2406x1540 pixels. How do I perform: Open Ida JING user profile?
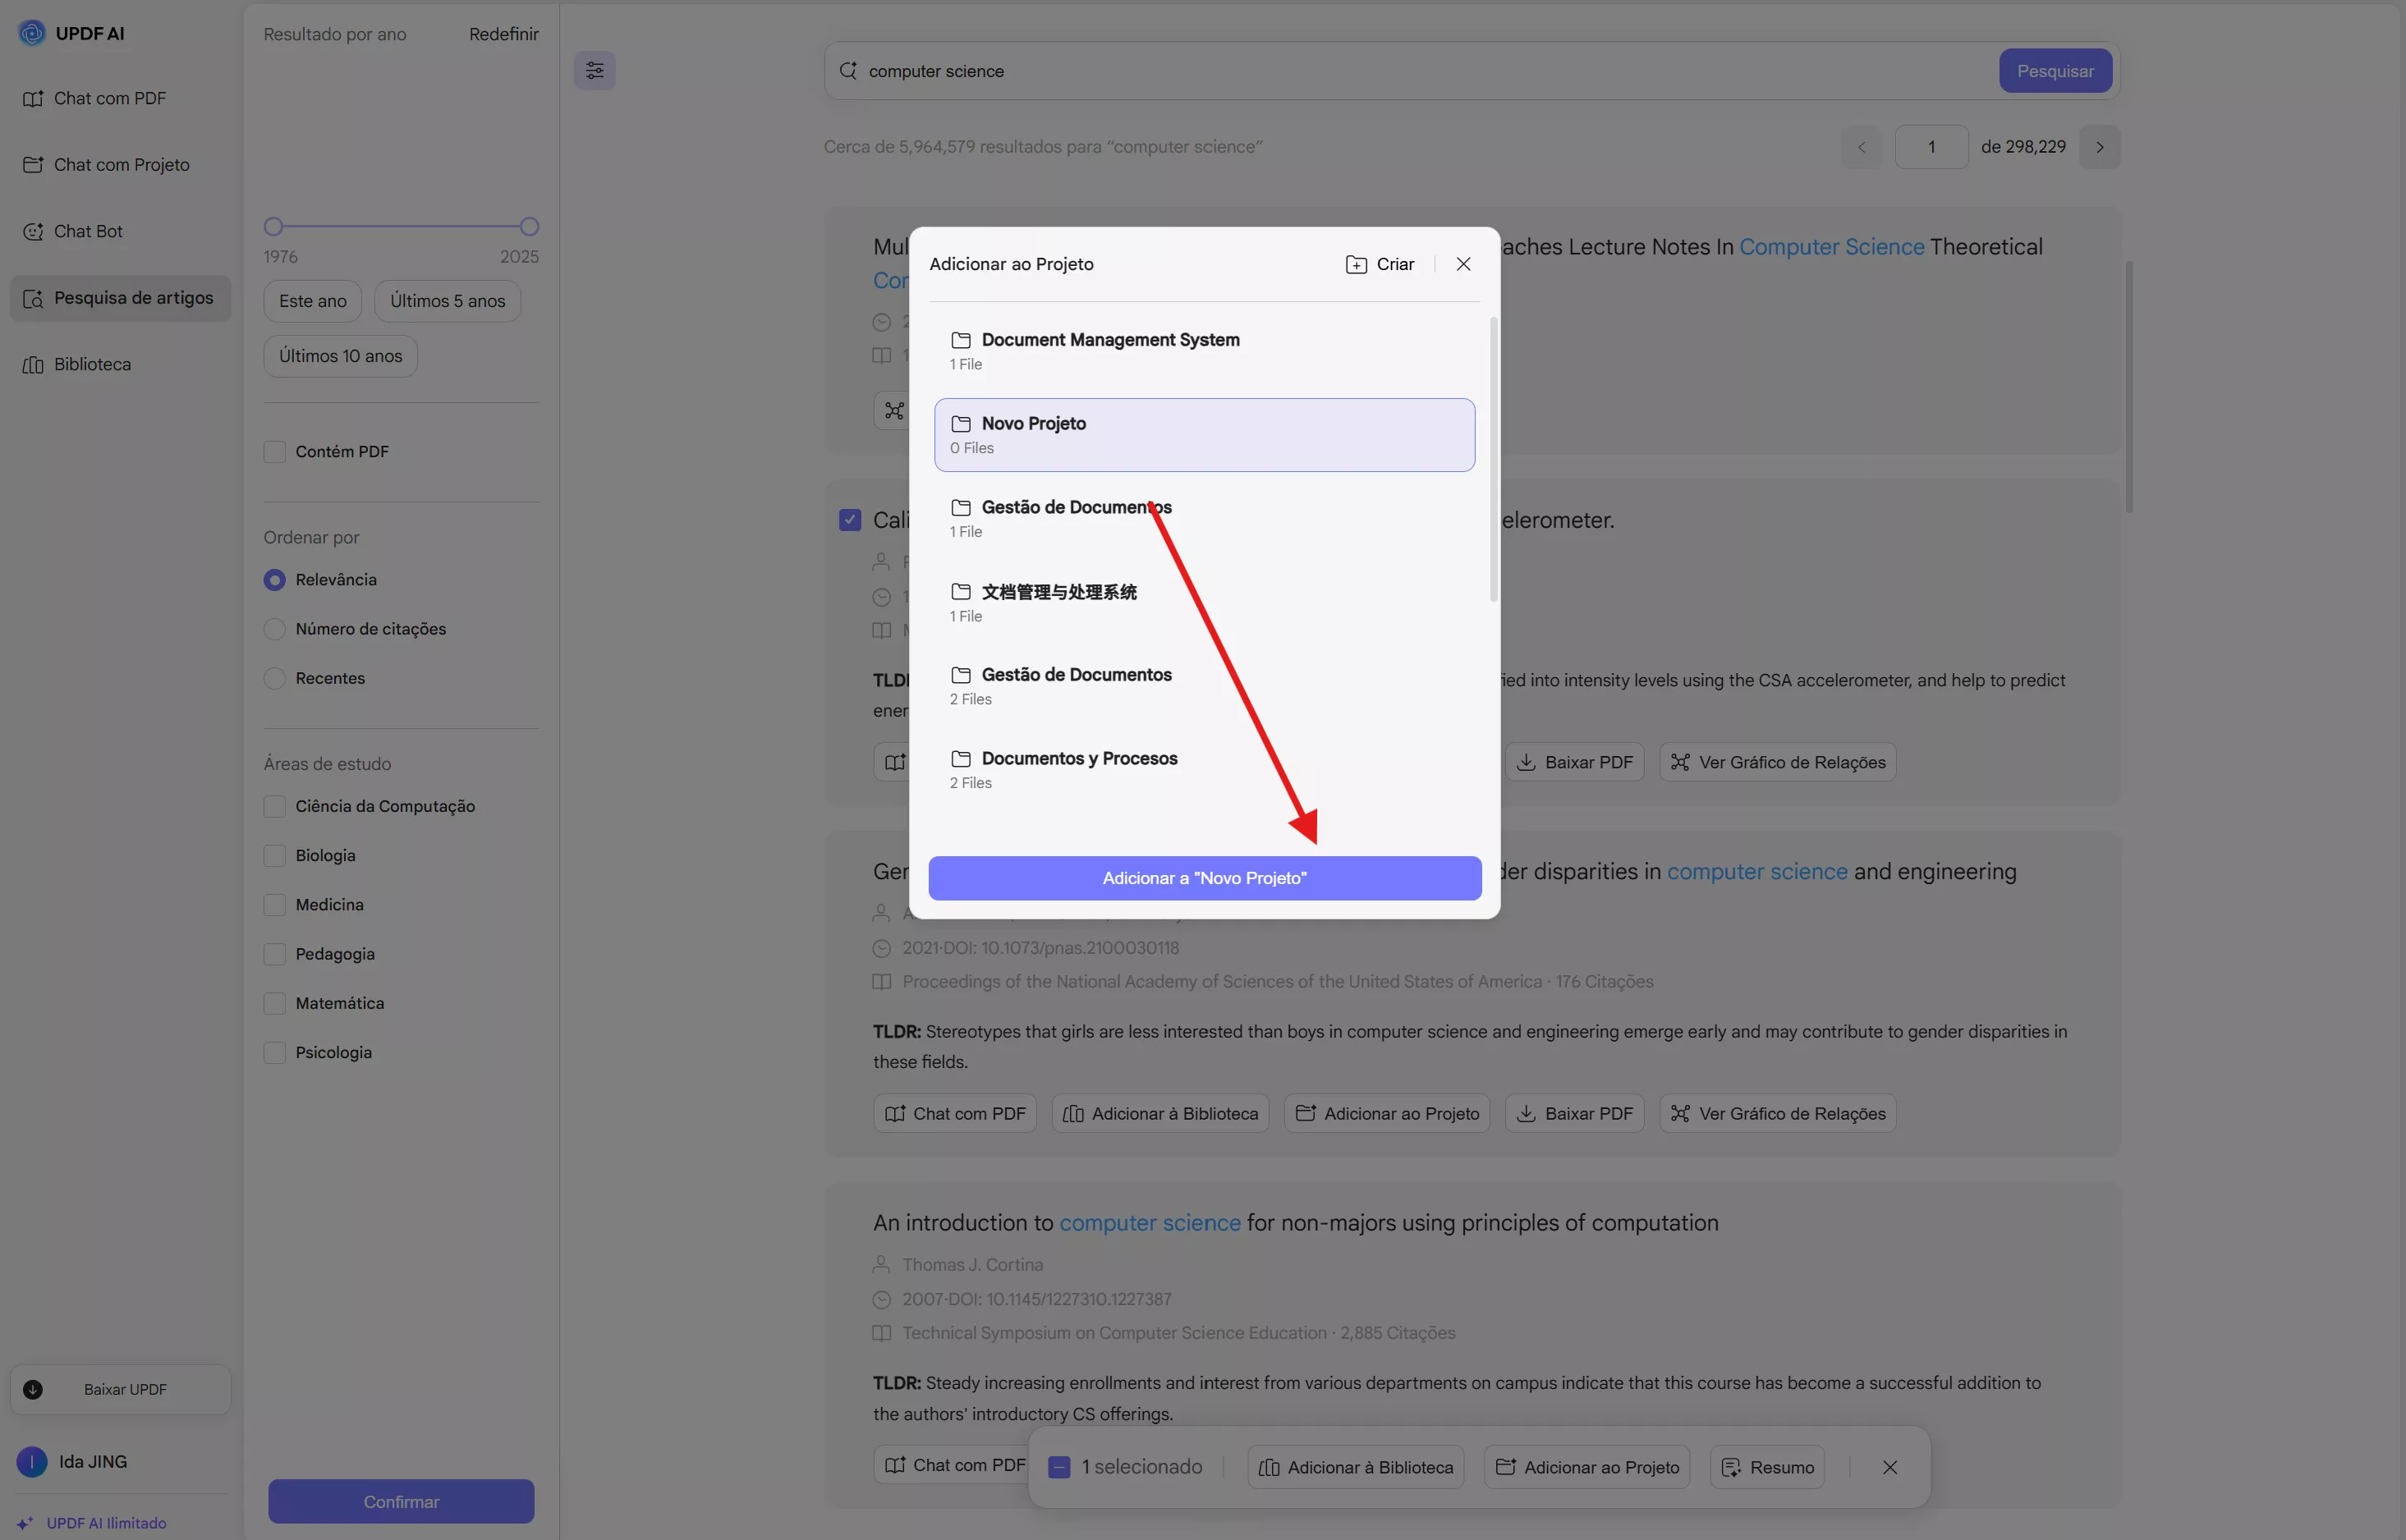pos(73,1461)
